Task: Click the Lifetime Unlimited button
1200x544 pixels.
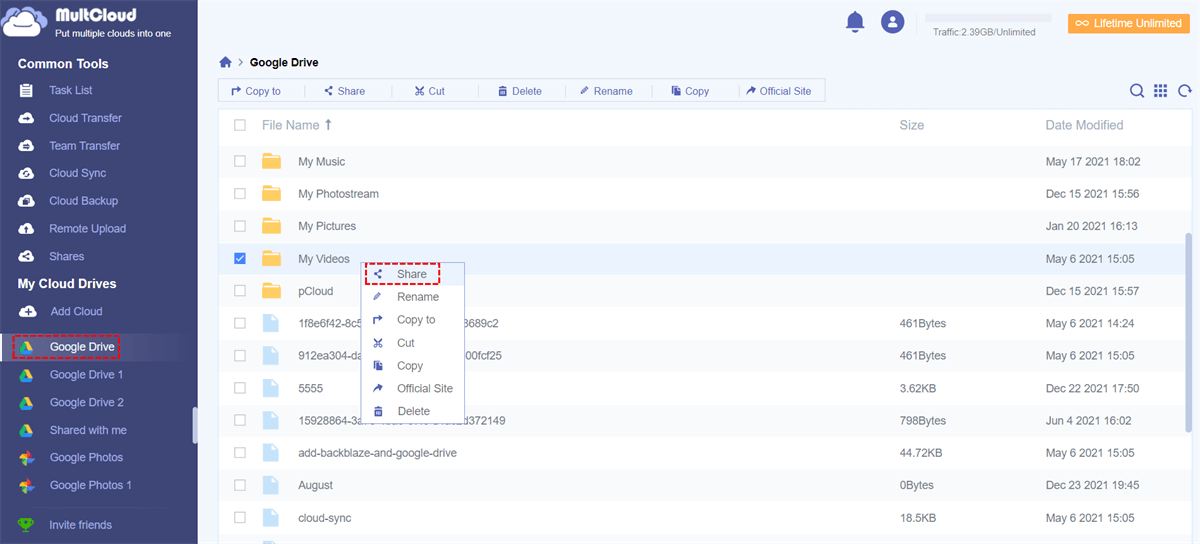Action: point(1128,23)
